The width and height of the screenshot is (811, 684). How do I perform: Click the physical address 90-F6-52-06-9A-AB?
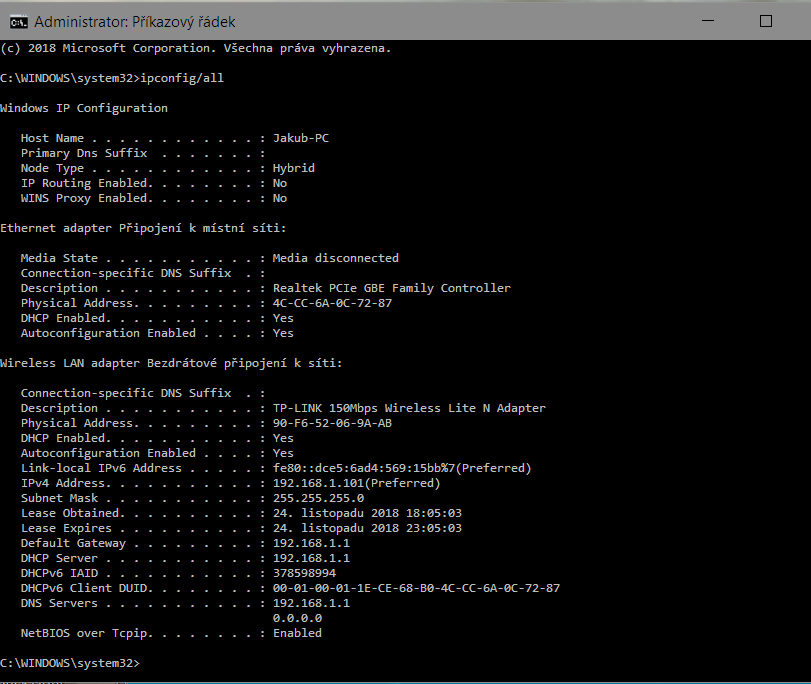pos(332,423)
